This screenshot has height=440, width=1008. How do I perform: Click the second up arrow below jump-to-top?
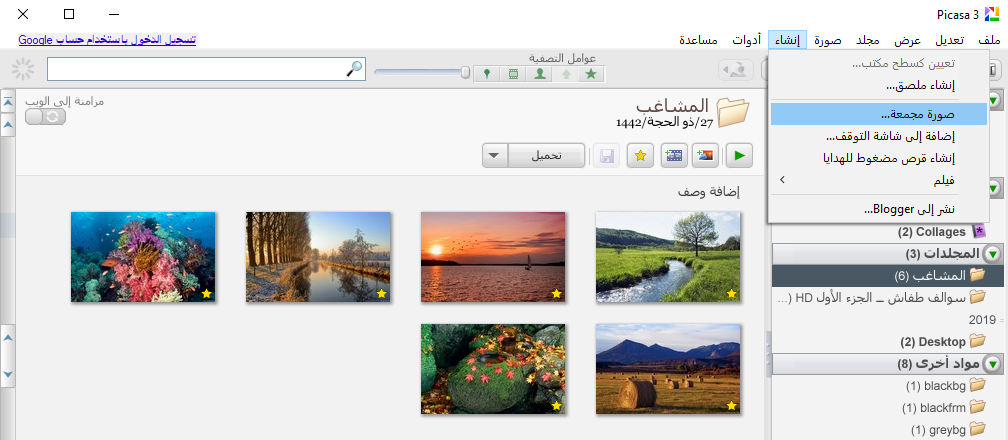8,124
